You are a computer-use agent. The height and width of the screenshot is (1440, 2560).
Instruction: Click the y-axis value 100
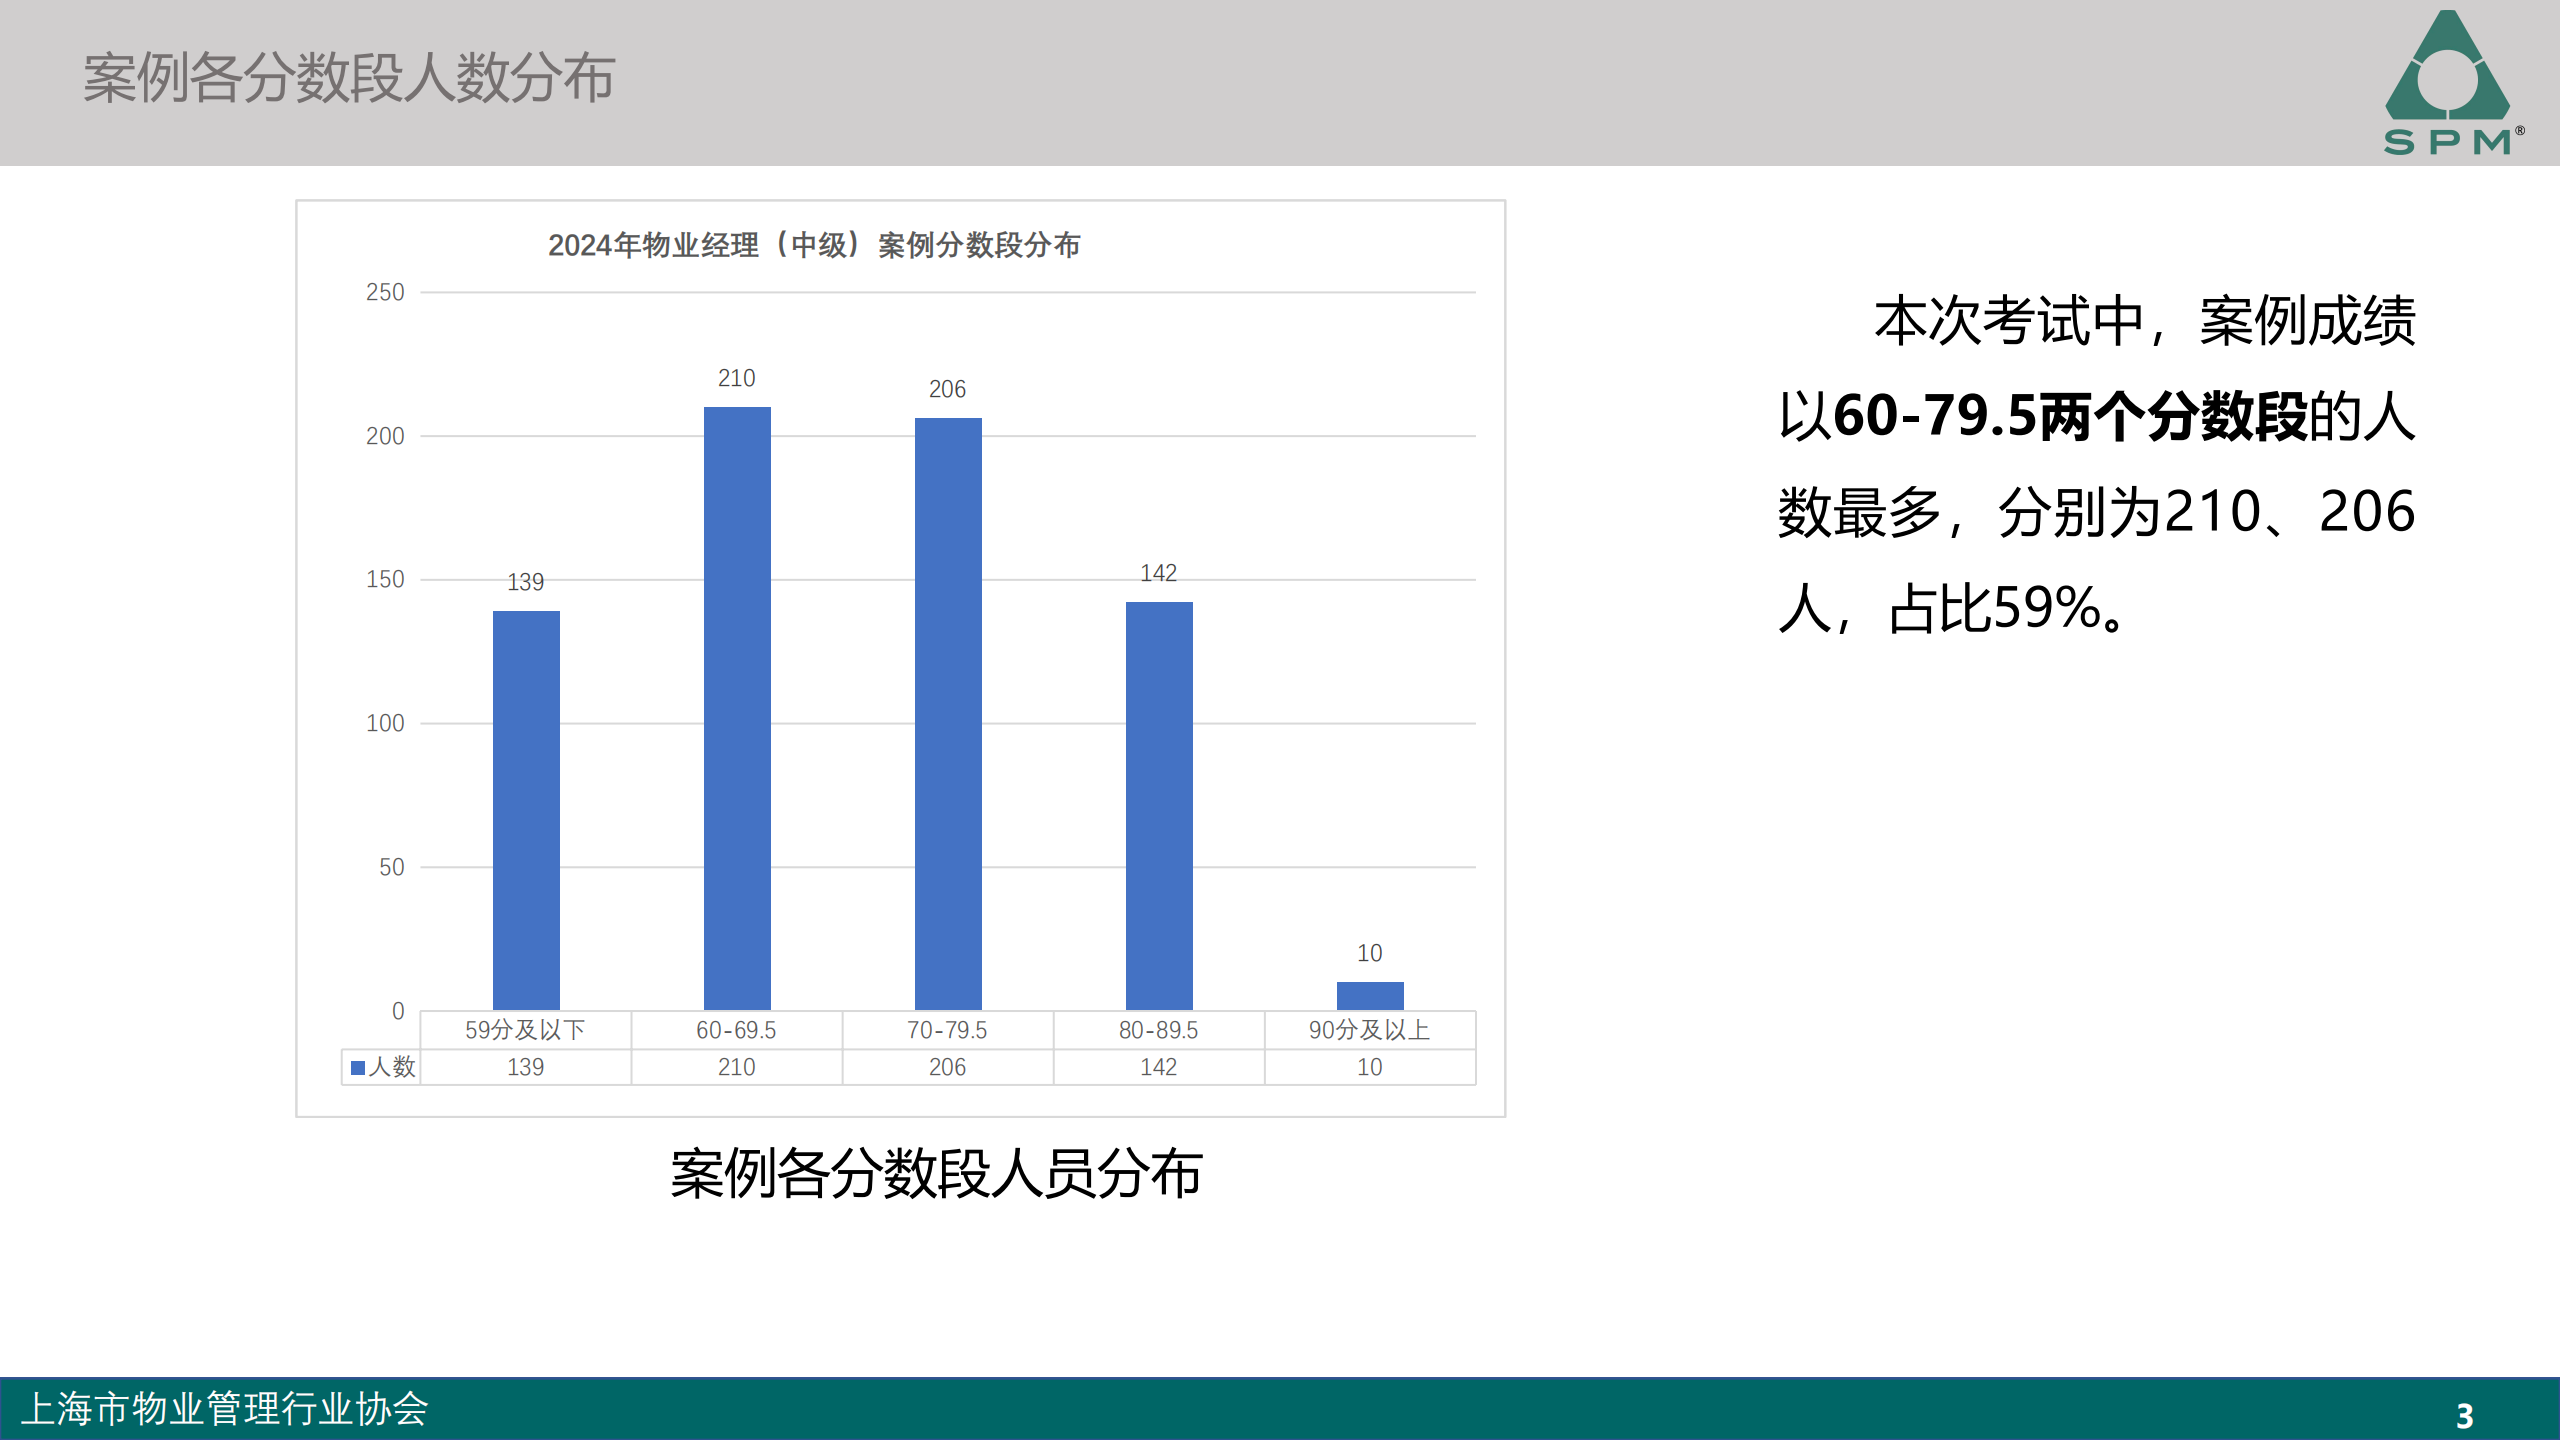pyautogui.click(x=385, y=723)
